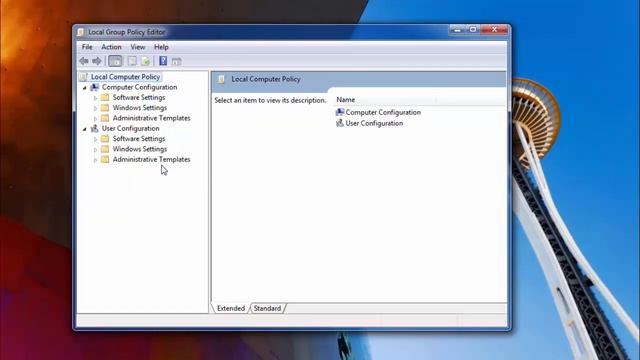The height and width of the screenshot is (360, 640).
Task: Toggle the Show/Hide Action Pane toolbar icon
Action: [176, 62]
